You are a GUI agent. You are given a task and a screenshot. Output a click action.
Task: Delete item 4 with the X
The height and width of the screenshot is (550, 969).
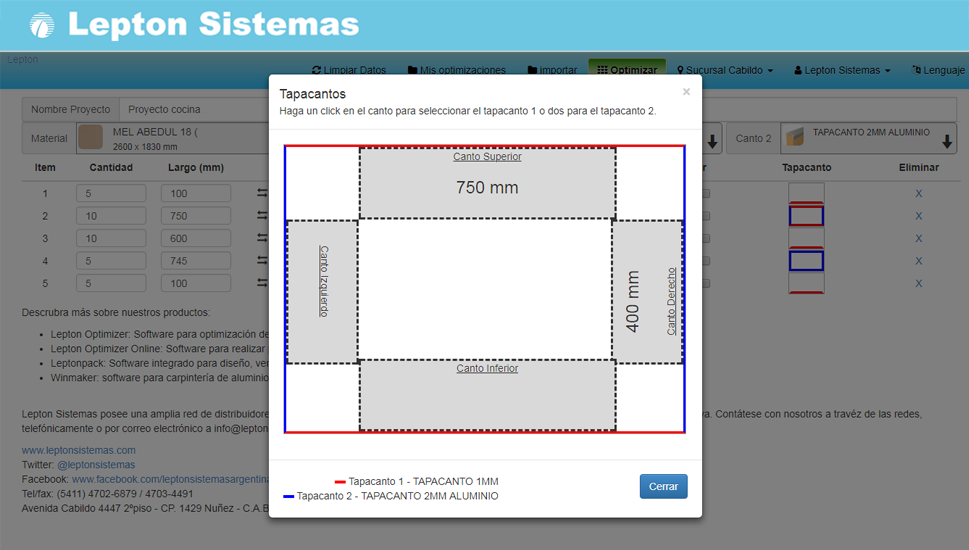click(918, 261)
